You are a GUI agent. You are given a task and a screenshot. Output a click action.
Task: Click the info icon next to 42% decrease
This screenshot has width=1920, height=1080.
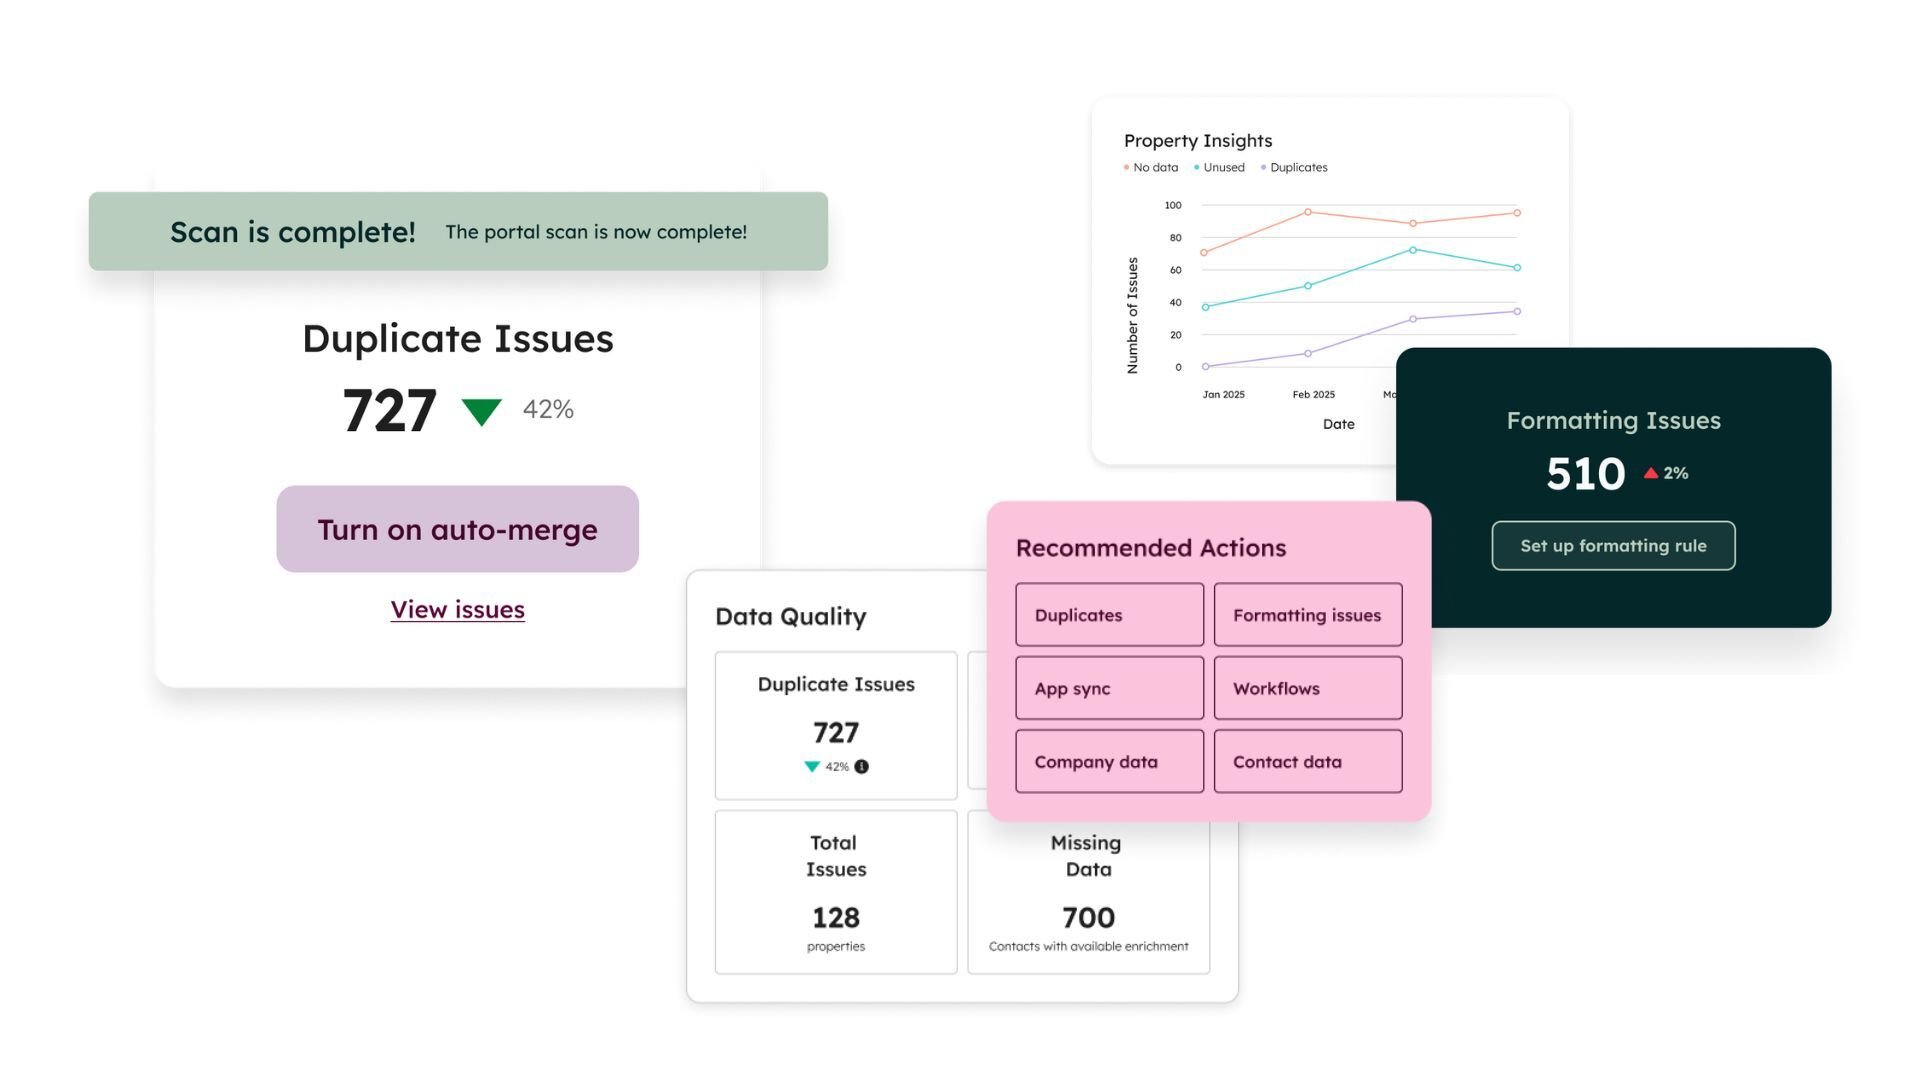click(864, 767)
